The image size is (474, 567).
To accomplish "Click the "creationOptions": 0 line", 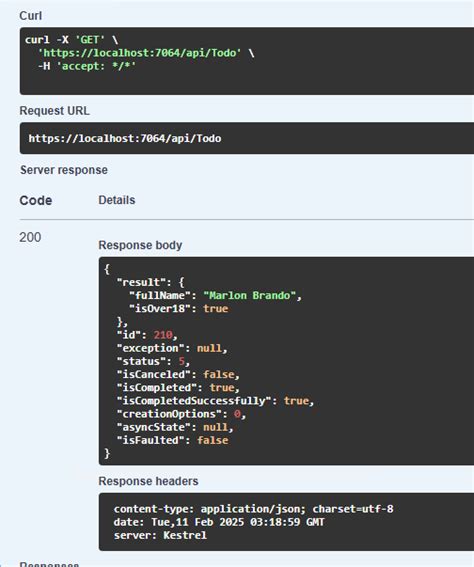I will point(181,414).
